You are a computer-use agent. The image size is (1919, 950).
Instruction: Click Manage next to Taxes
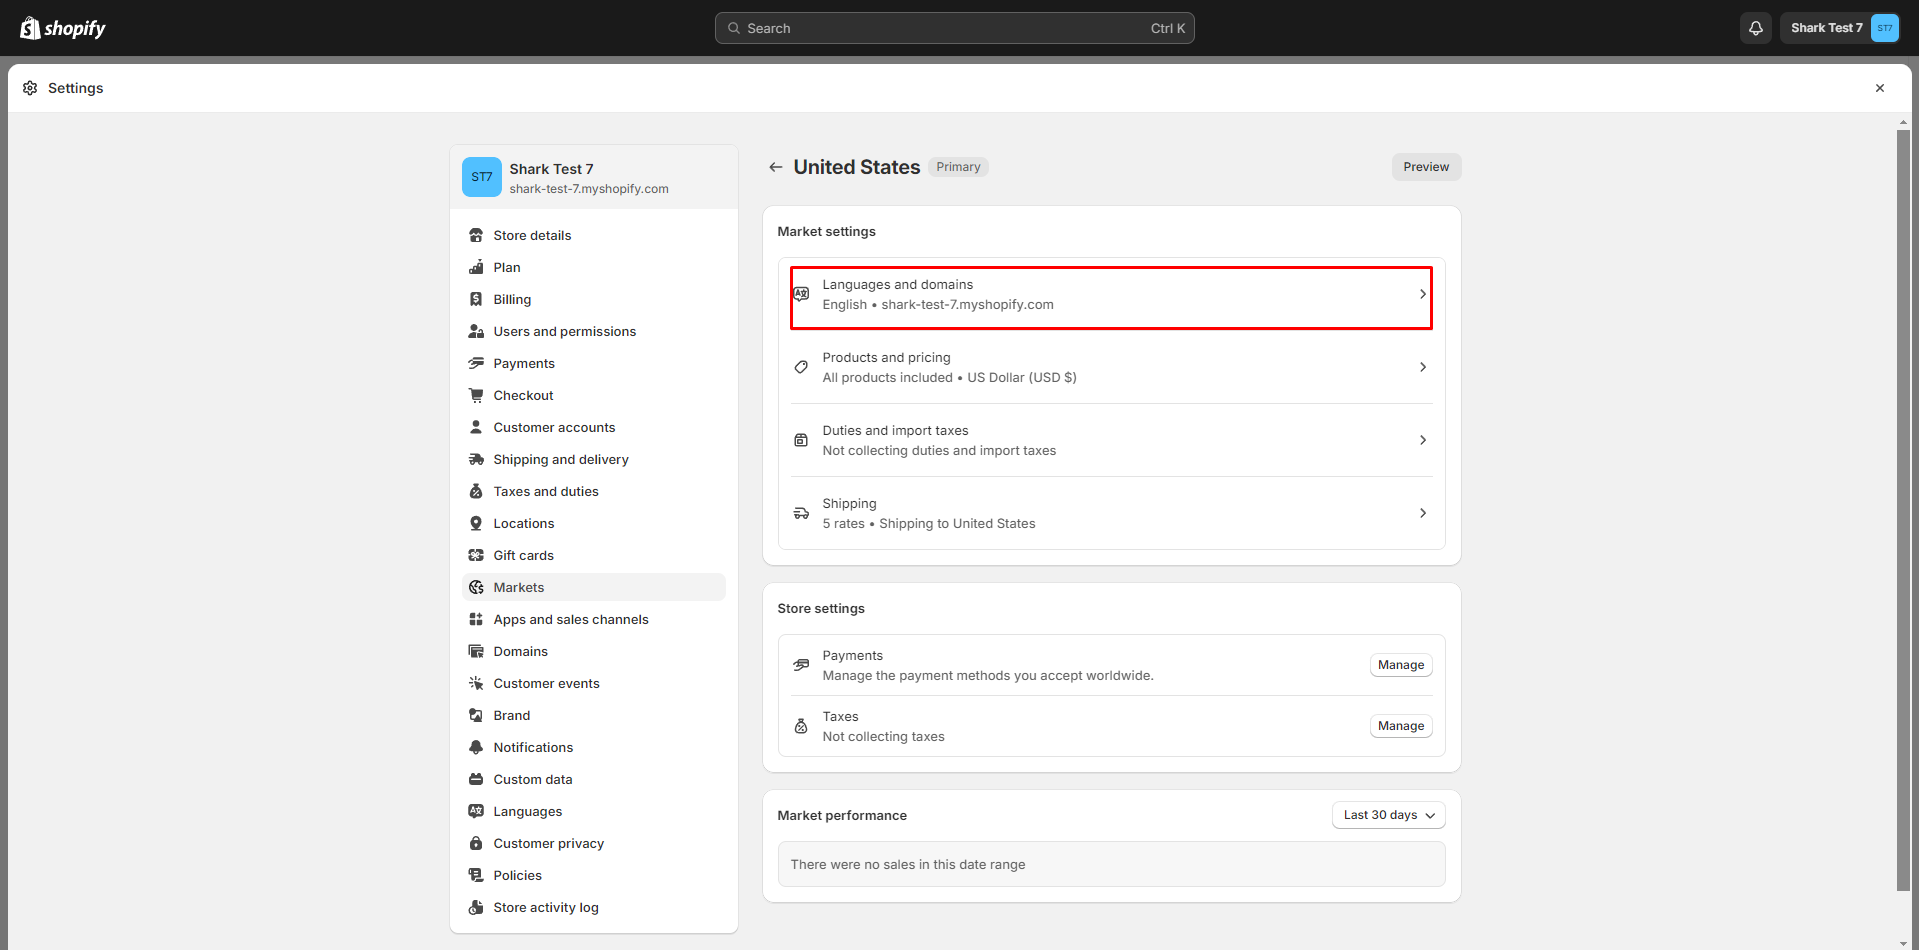coord(1400,726)
